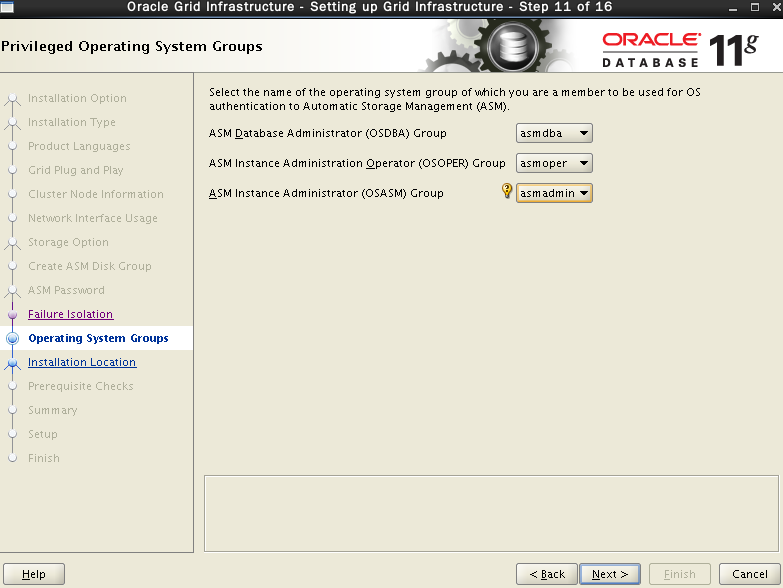Open the ASM Database Administrator (OSDBA) group dropdown

[x=555, y=133]
